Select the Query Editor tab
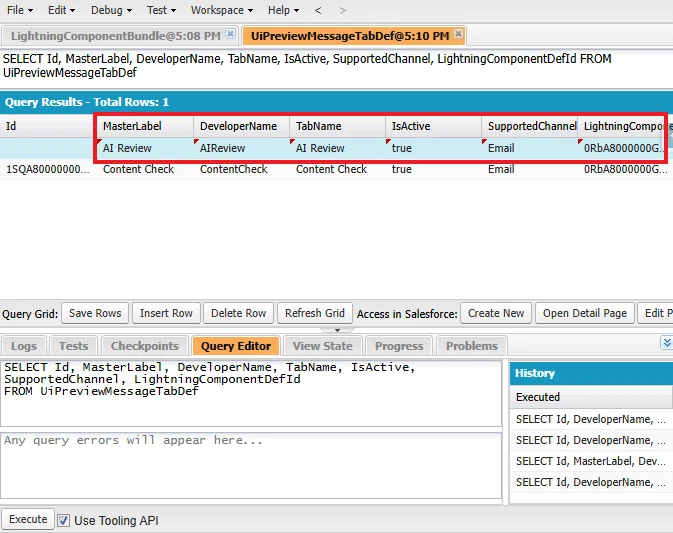The height and width of the screenshot is (533, 673). point(236,346)
